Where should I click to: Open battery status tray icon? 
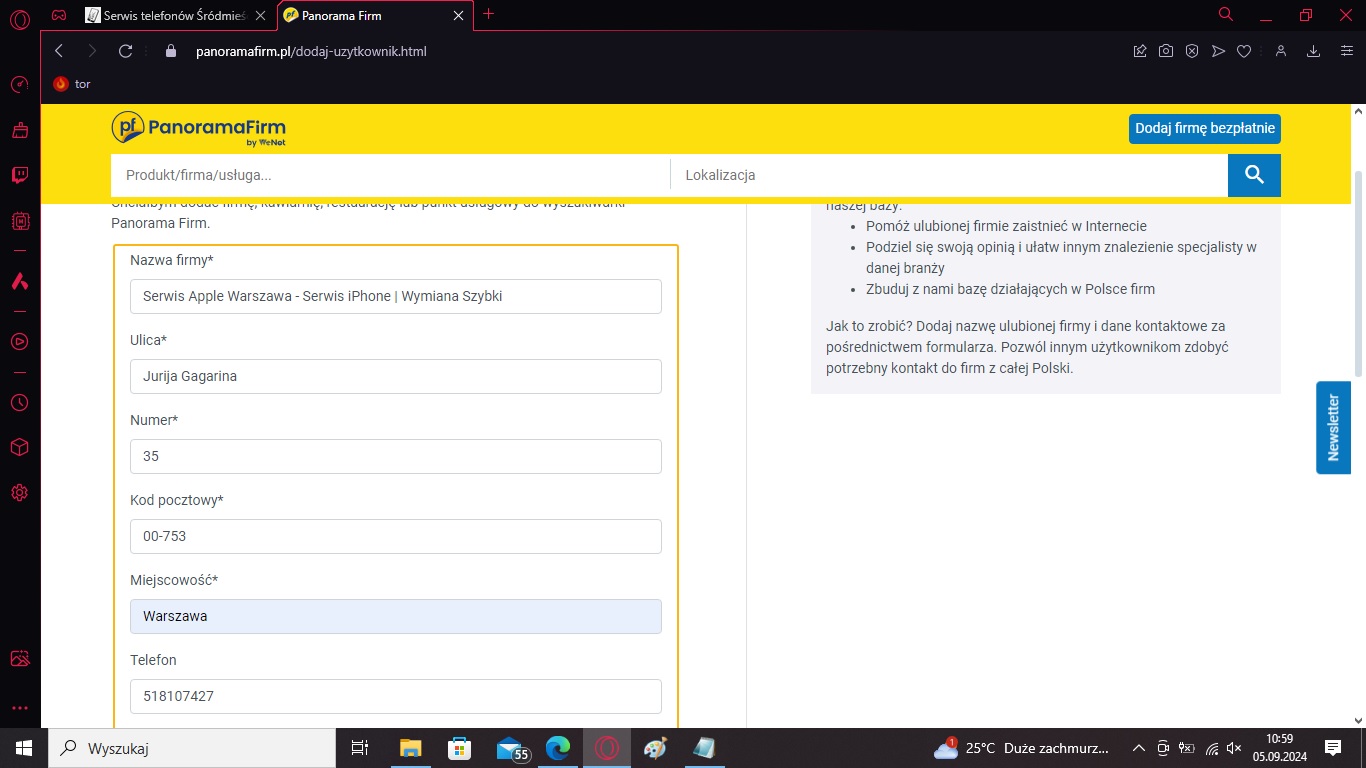coord(1187,748)
